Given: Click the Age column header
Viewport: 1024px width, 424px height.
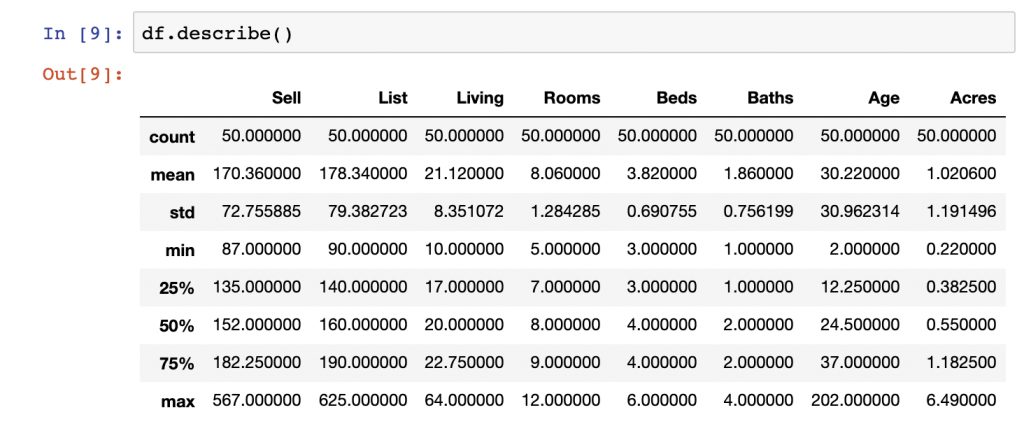Looking at the screenshot, I should click(884, 99).
